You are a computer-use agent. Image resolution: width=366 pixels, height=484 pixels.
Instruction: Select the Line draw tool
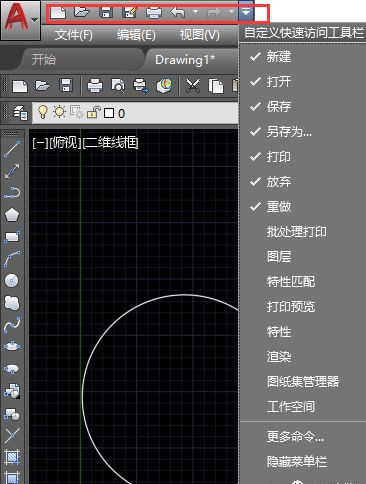click(12, 149)
